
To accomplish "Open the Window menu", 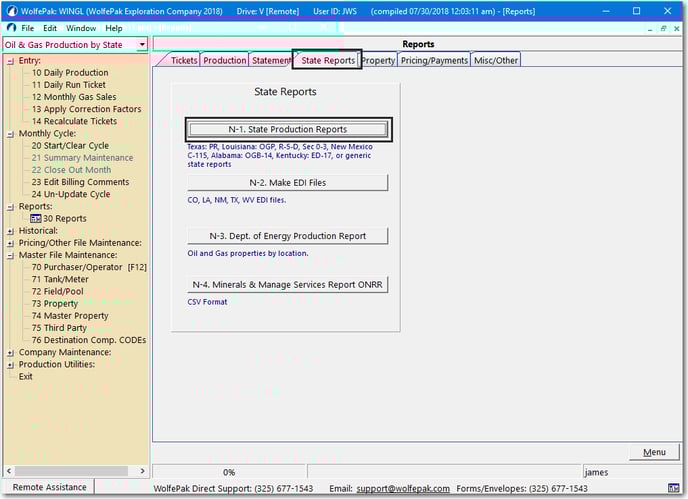I will (81, 28).
